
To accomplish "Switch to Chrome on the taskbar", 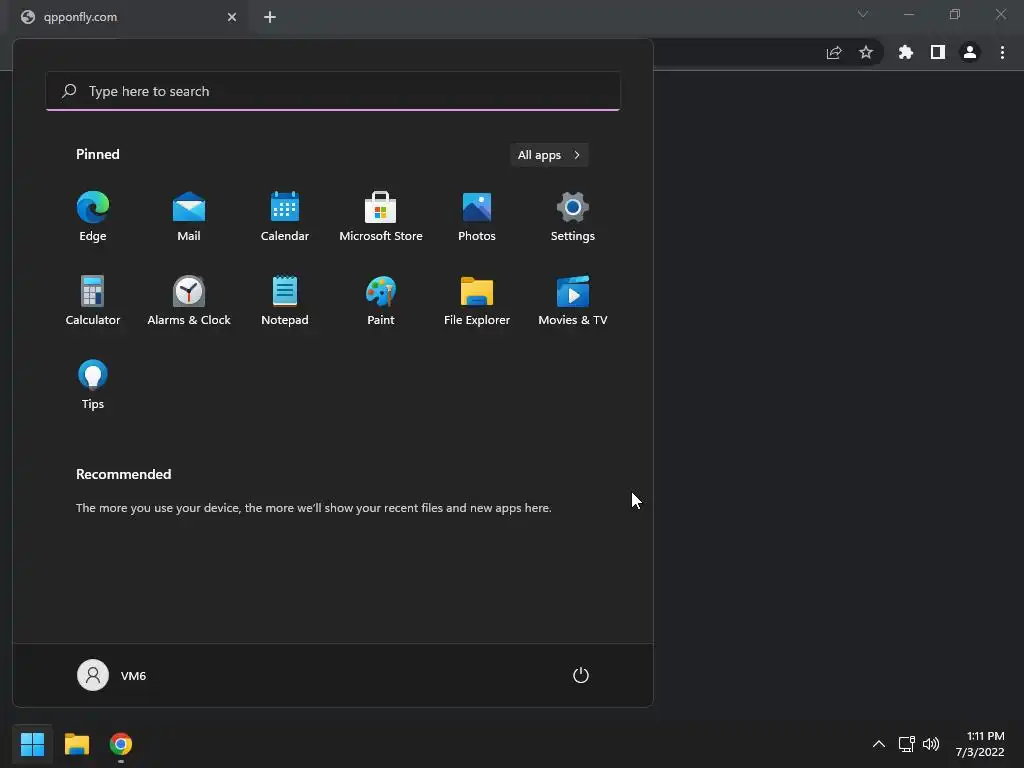I will pos(121,744).
